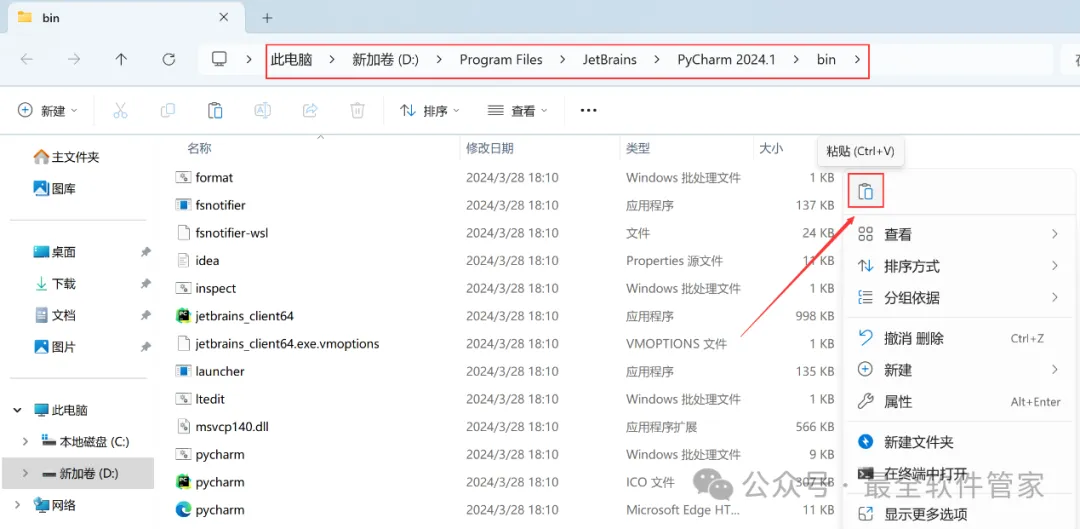
Task: Choose 显示更多选项 in context menu
Action: pos(958,514)
